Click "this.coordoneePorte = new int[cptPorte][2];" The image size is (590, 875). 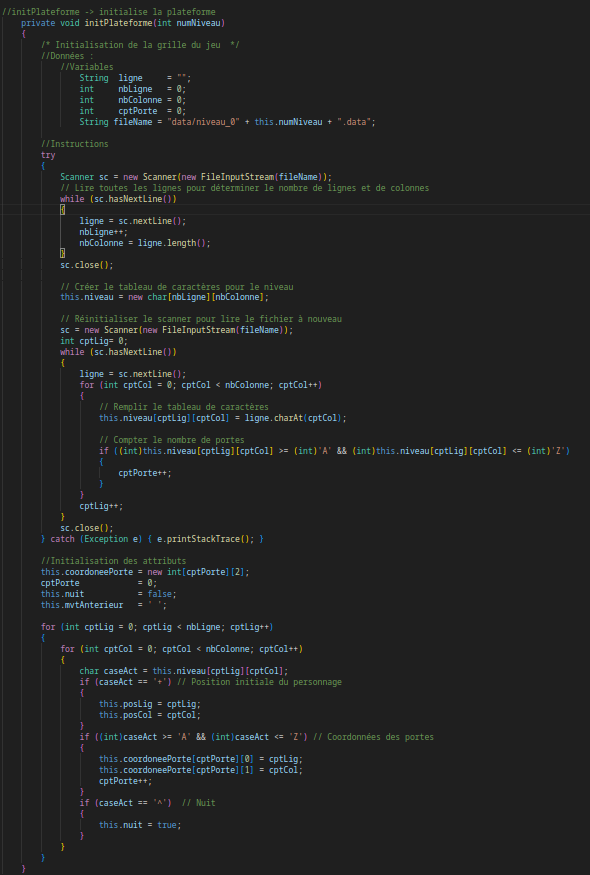point(145,571)
